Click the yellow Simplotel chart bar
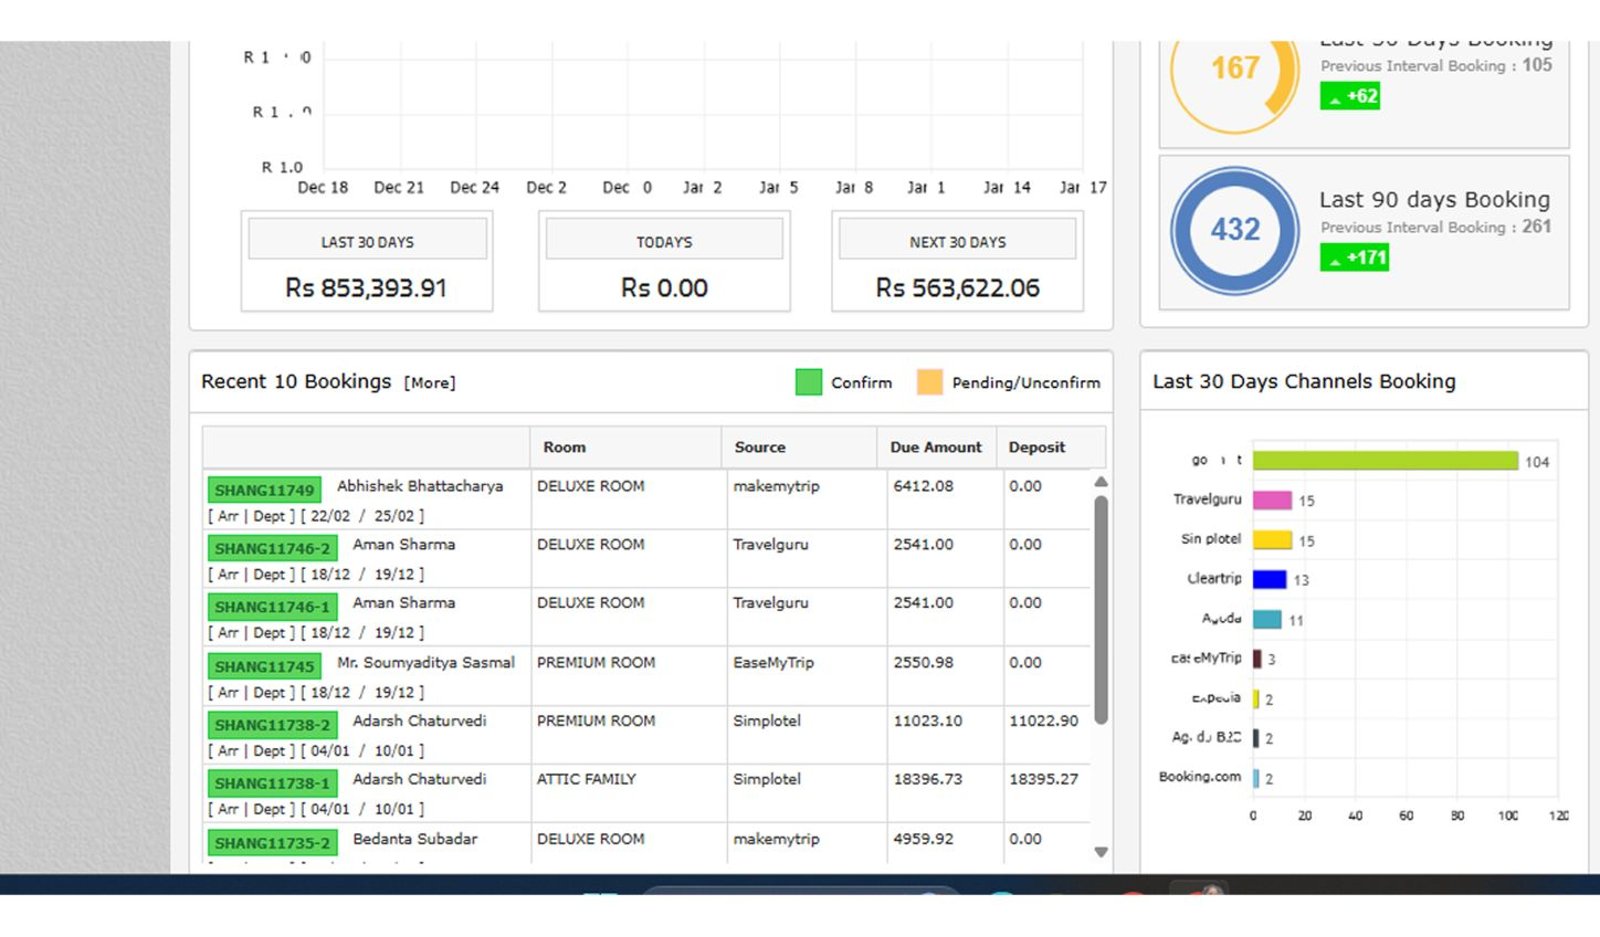 coord(1272,540)
